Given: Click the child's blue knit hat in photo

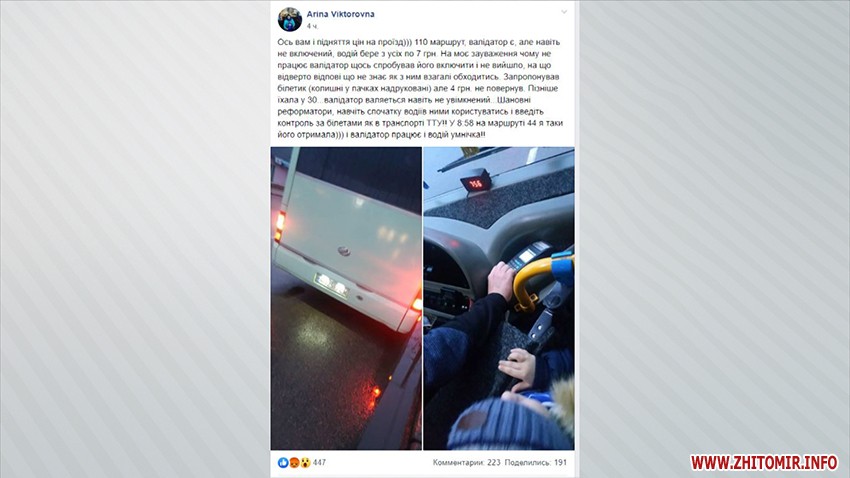Looking at the screenshot, I should tap(496, 425).
